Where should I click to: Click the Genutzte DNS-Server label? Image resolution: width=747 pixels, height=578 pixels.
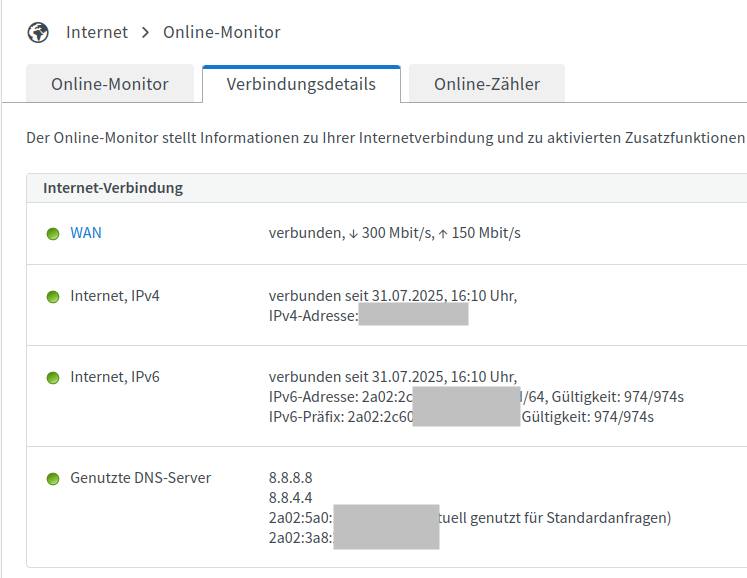(x=140, y=478)
